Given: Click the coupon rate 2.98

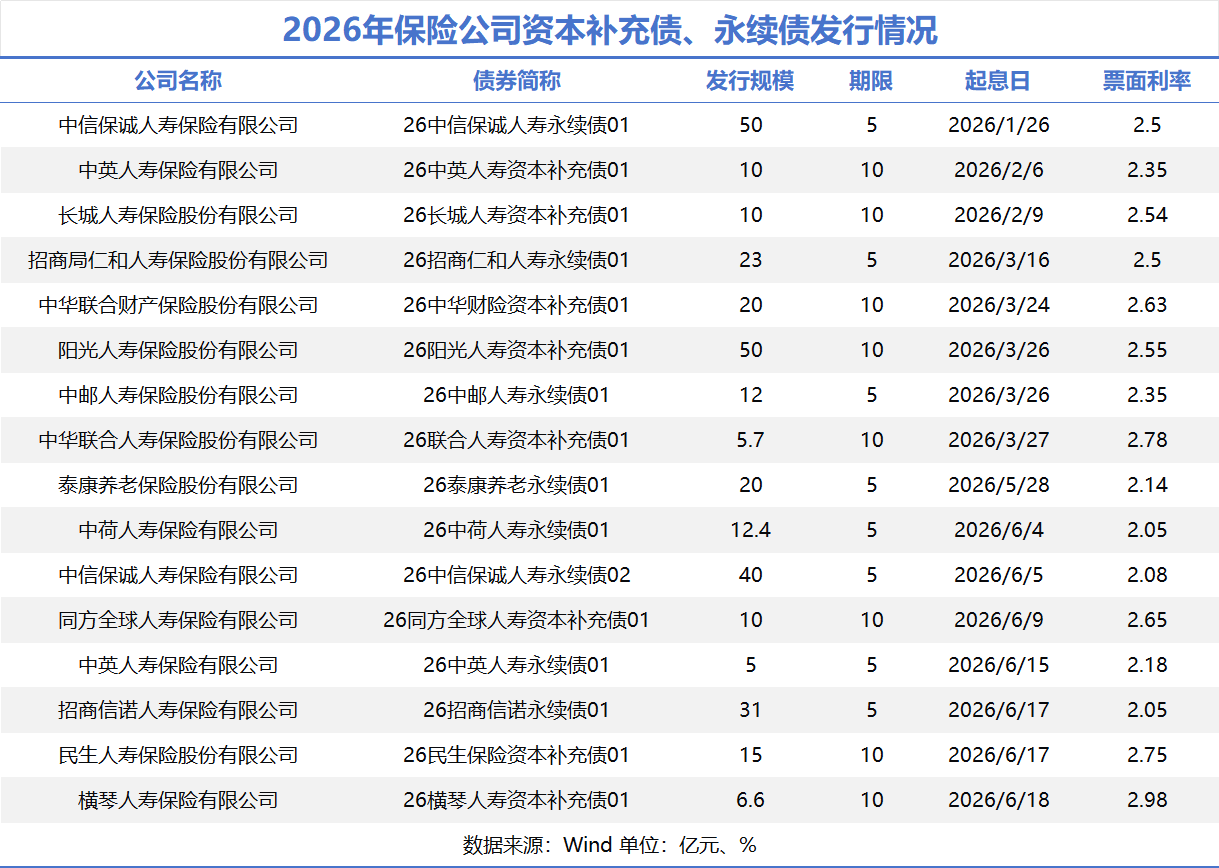Looking at the screenshot, I should coord(1147,800).
